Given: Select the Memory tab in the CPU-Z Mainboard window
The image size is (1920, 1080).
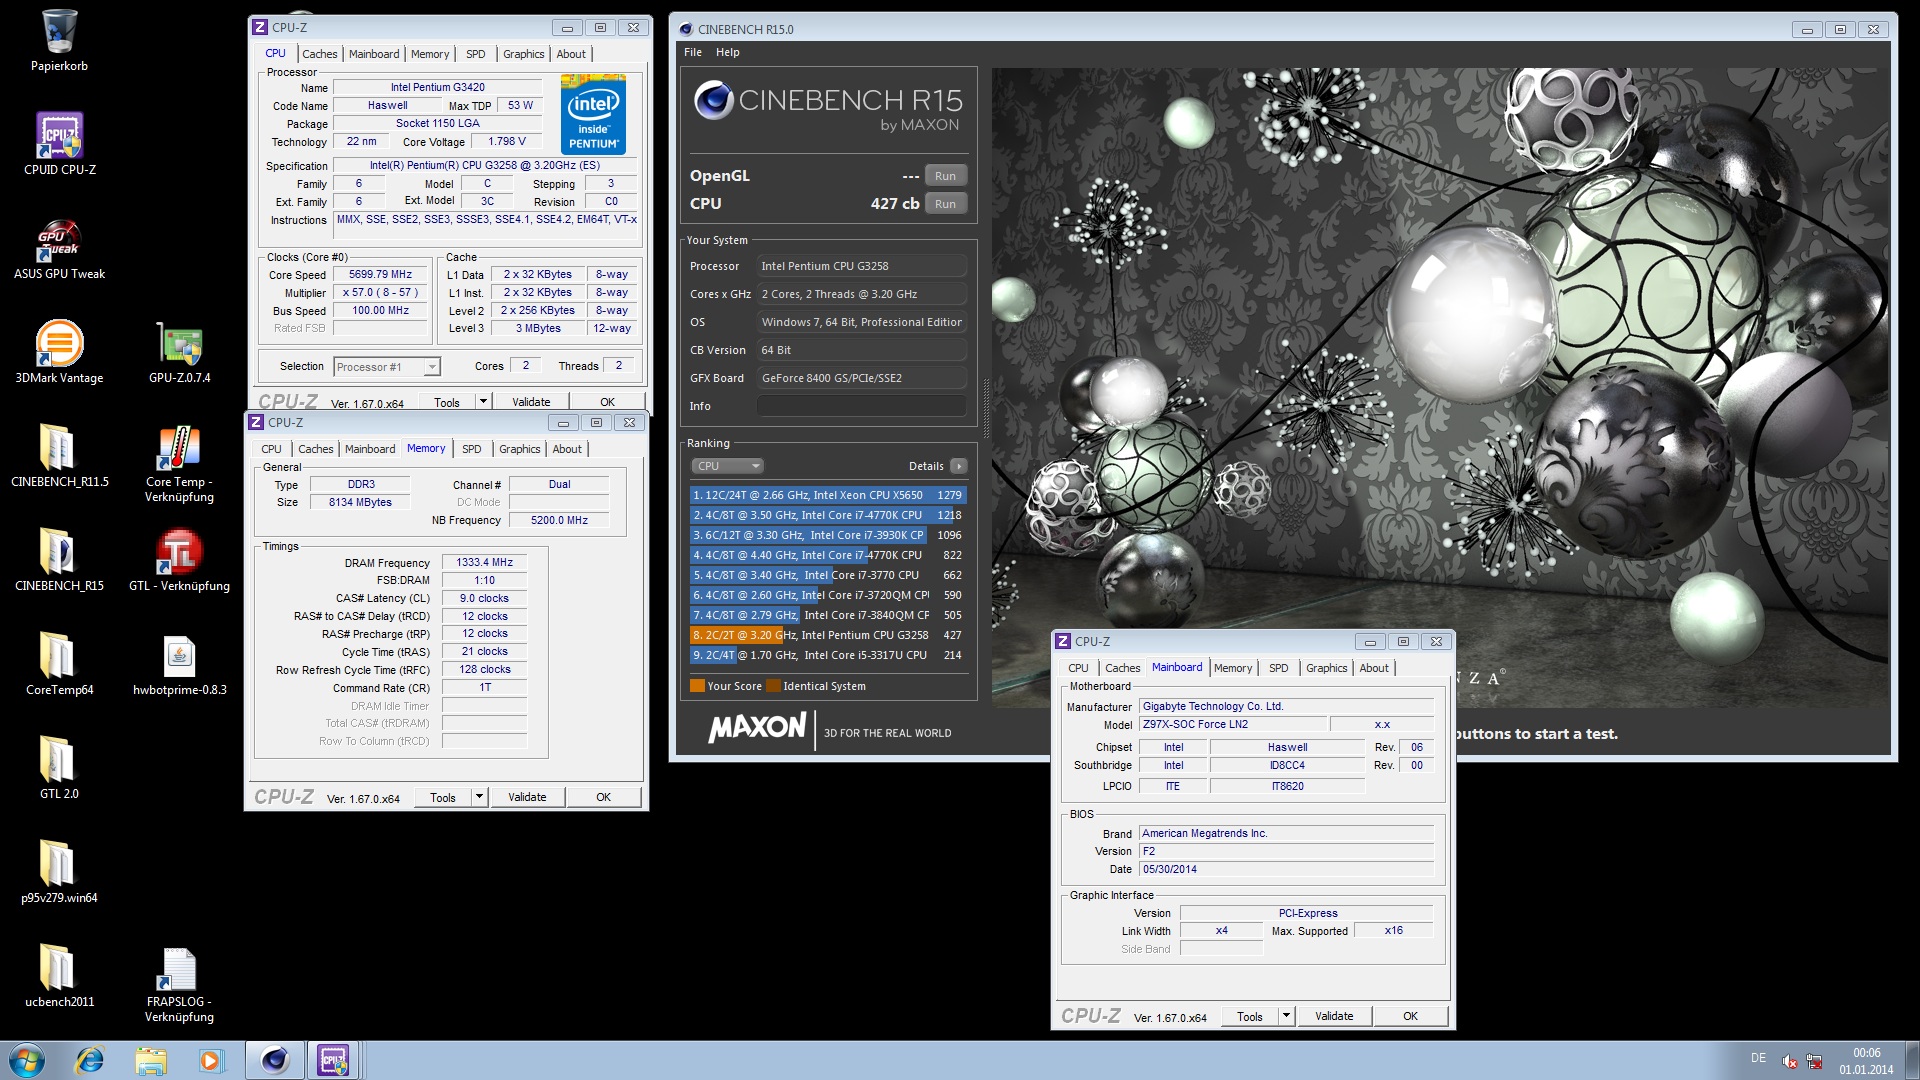Looking at the screenshot, I should [x=1232, y=668].
